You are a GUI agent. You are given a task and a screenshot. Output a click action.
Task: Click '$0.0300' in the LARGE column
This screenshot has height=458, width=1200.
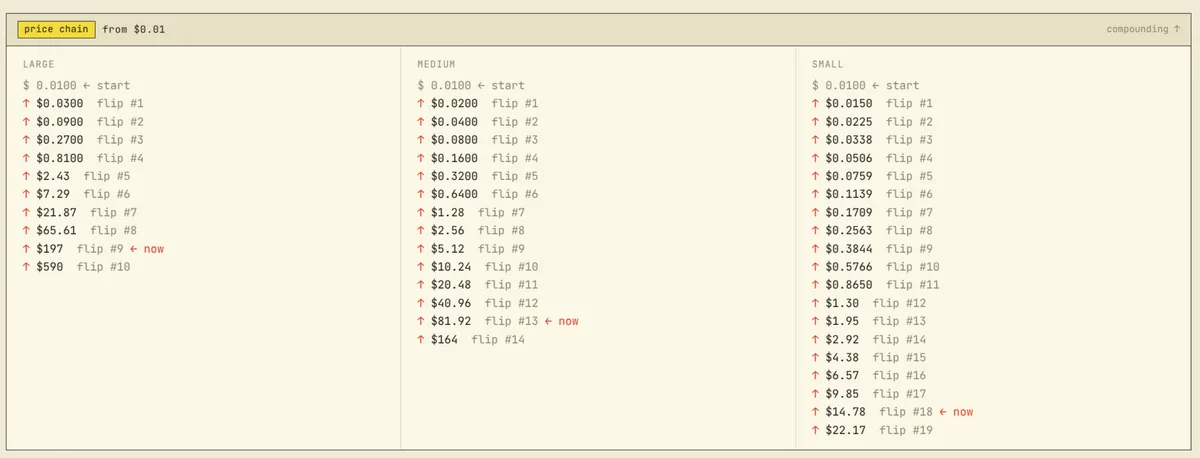[x=60, y=103]
